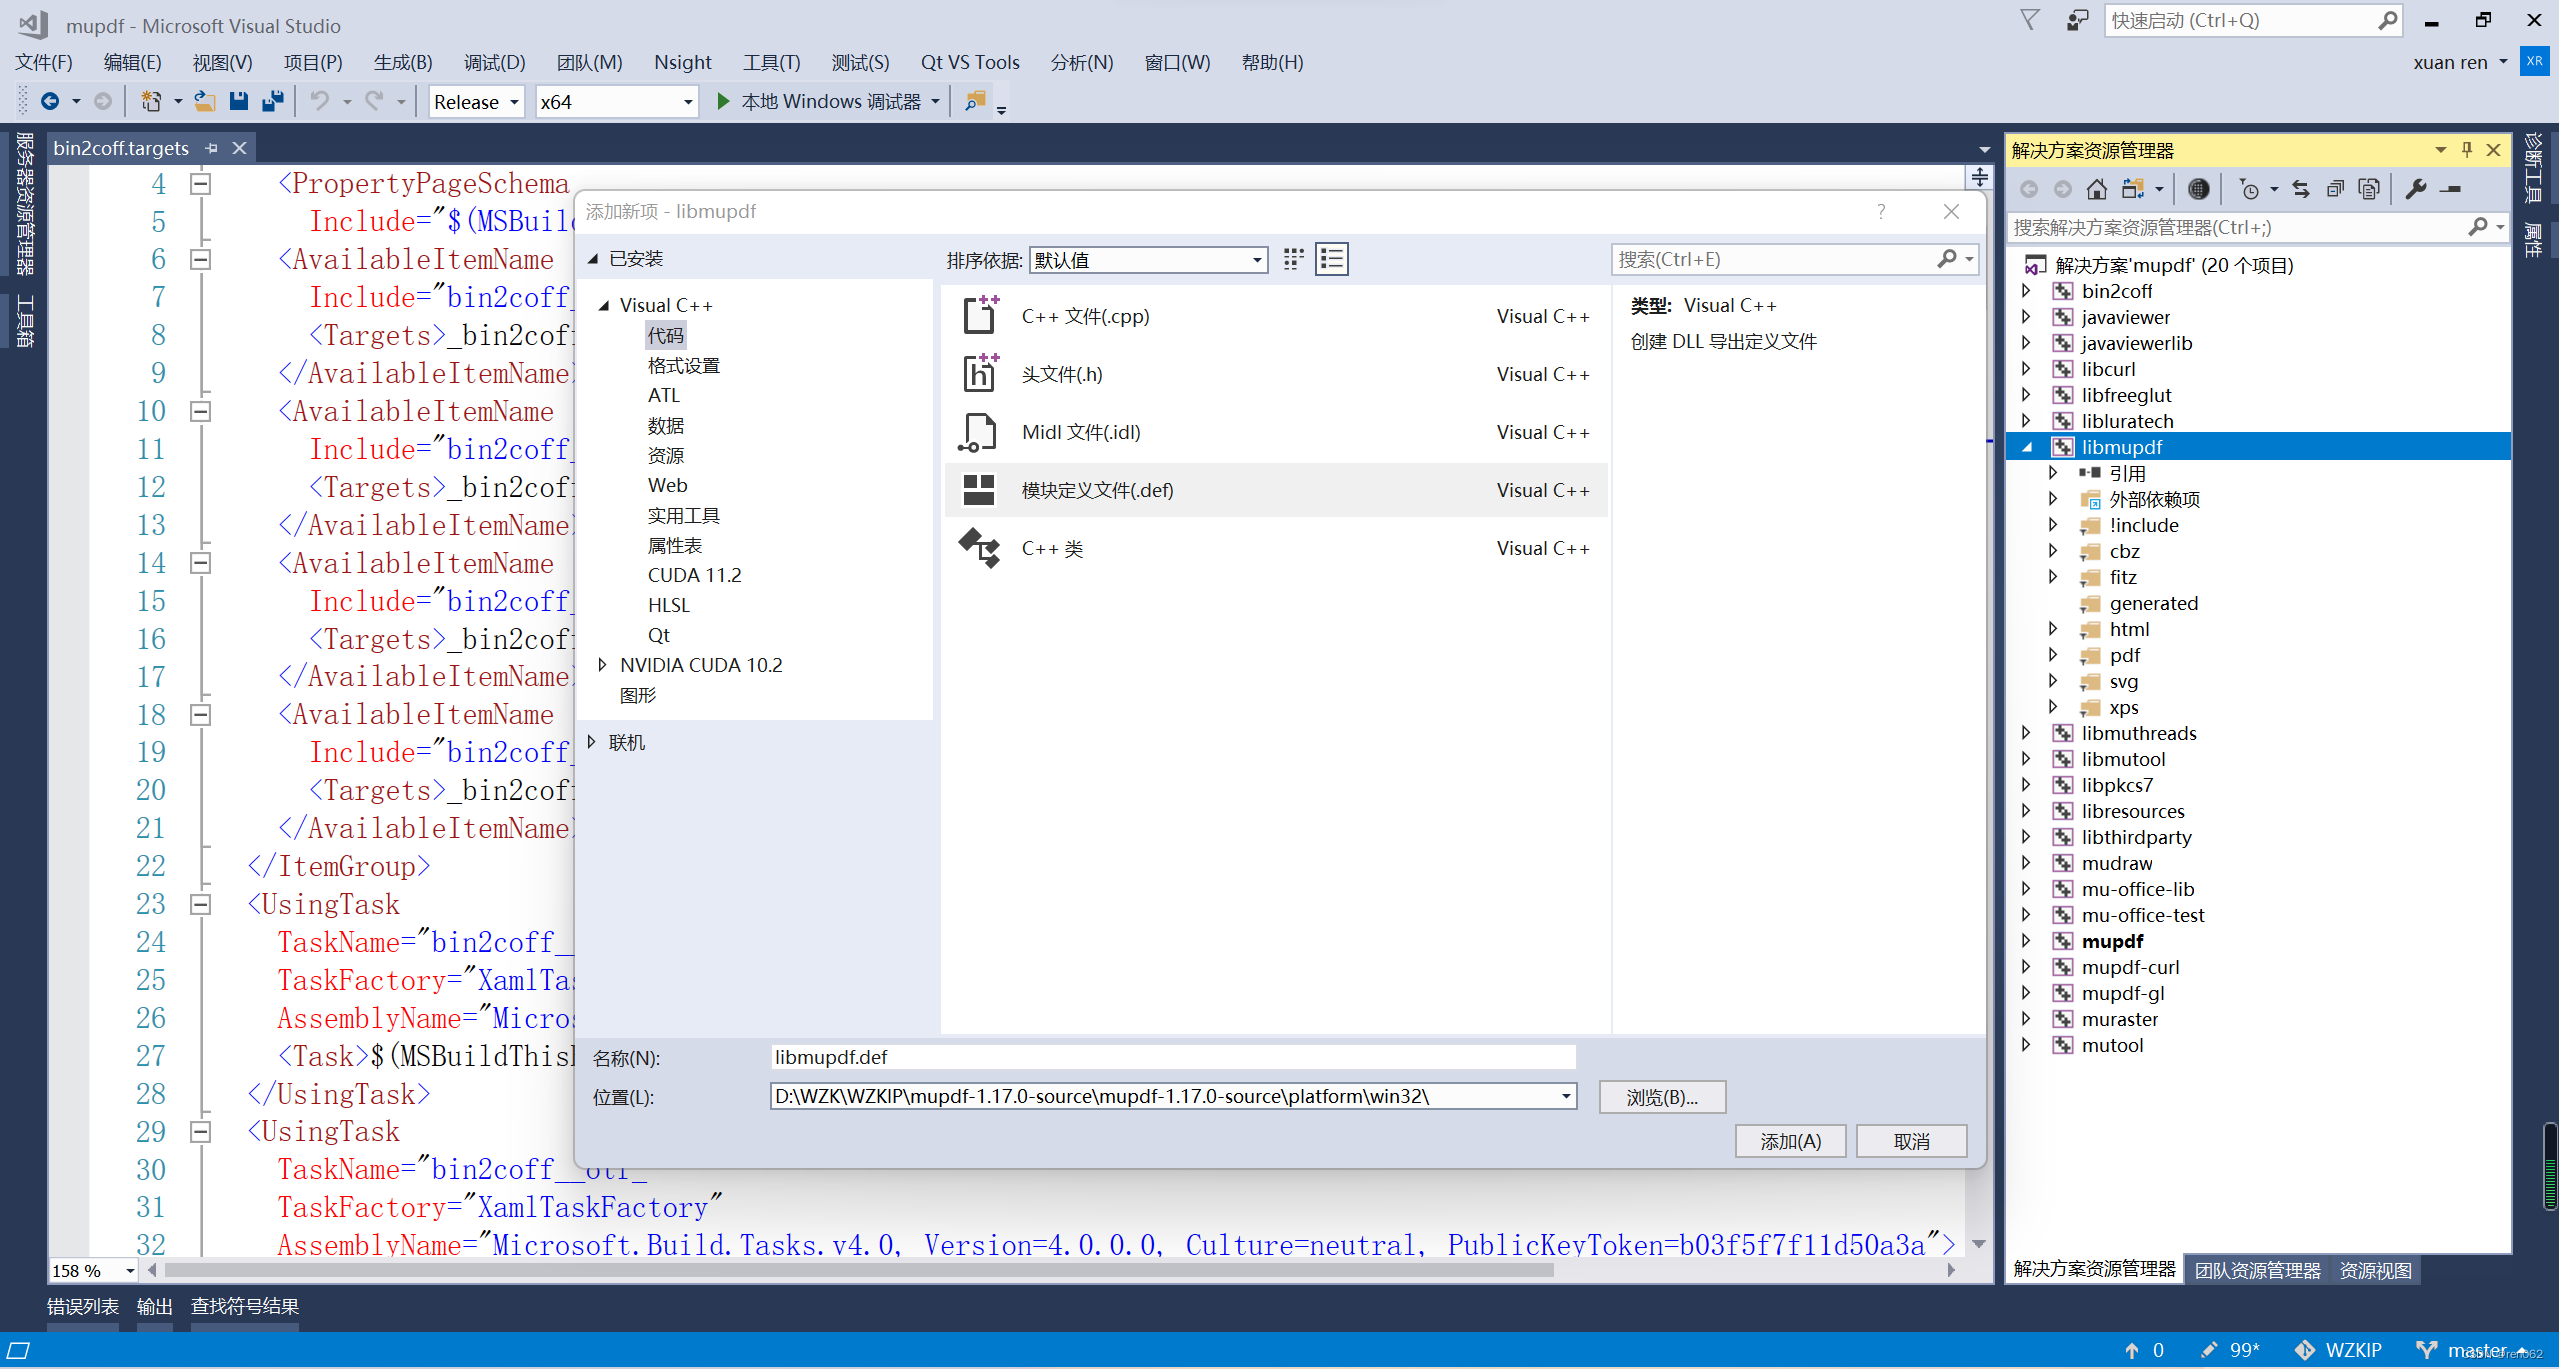Click the 浏览(B)... button
2559x1369 pixels.
(1660, 1096)
